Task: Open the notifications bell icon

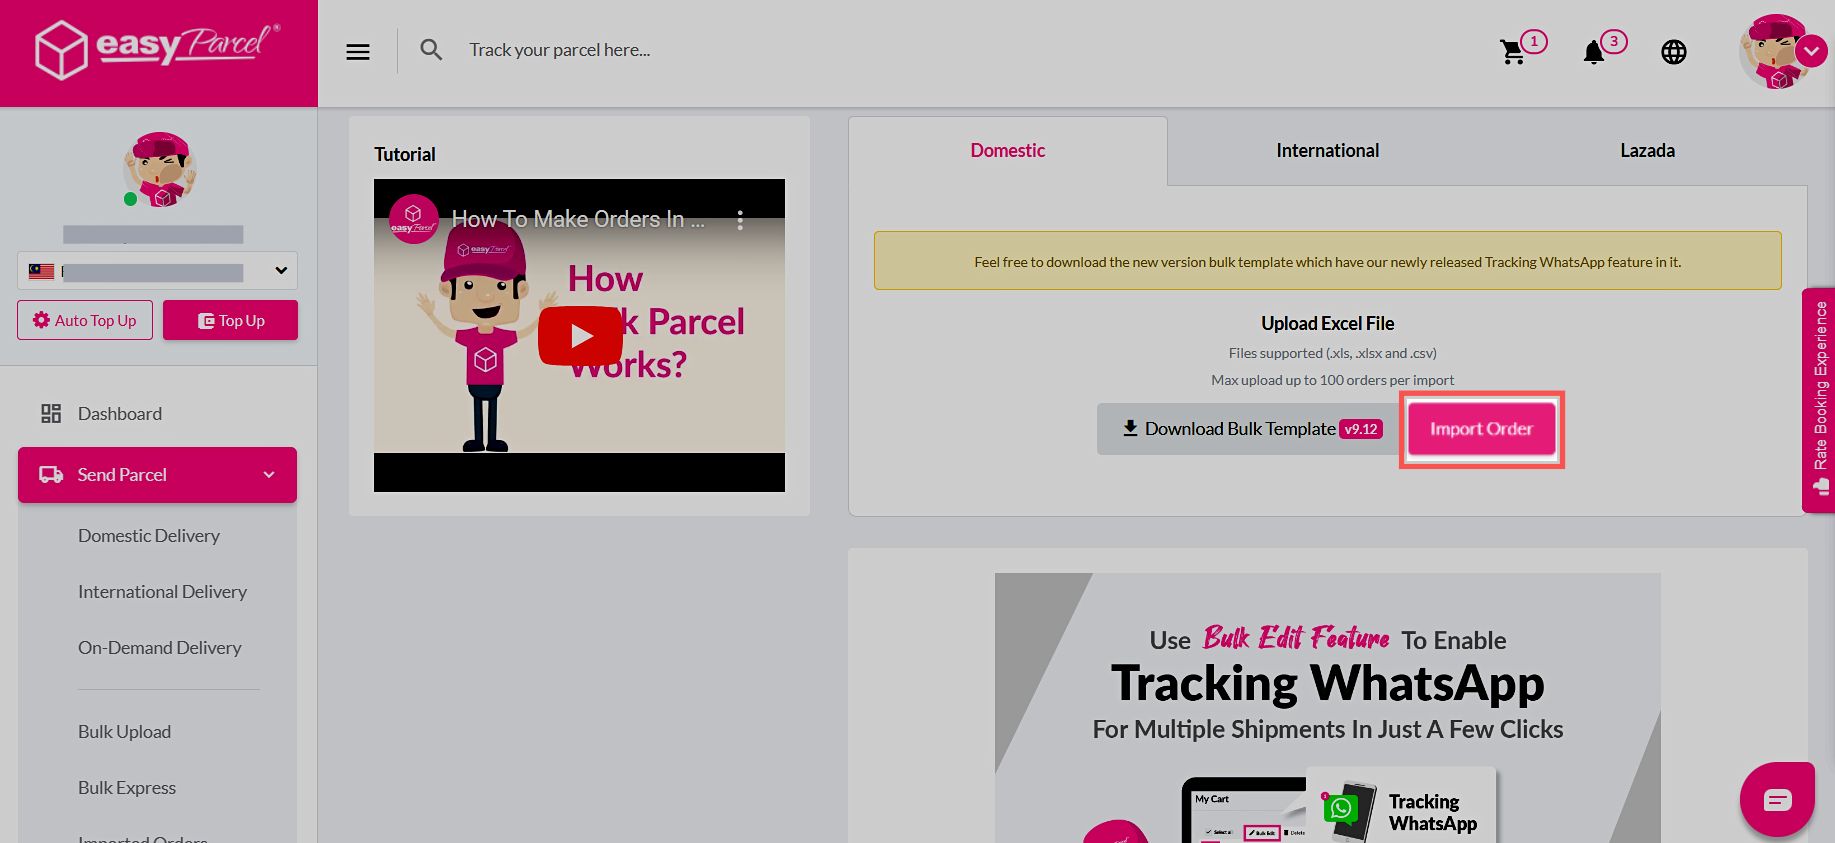Action: tap(1594, 52)
